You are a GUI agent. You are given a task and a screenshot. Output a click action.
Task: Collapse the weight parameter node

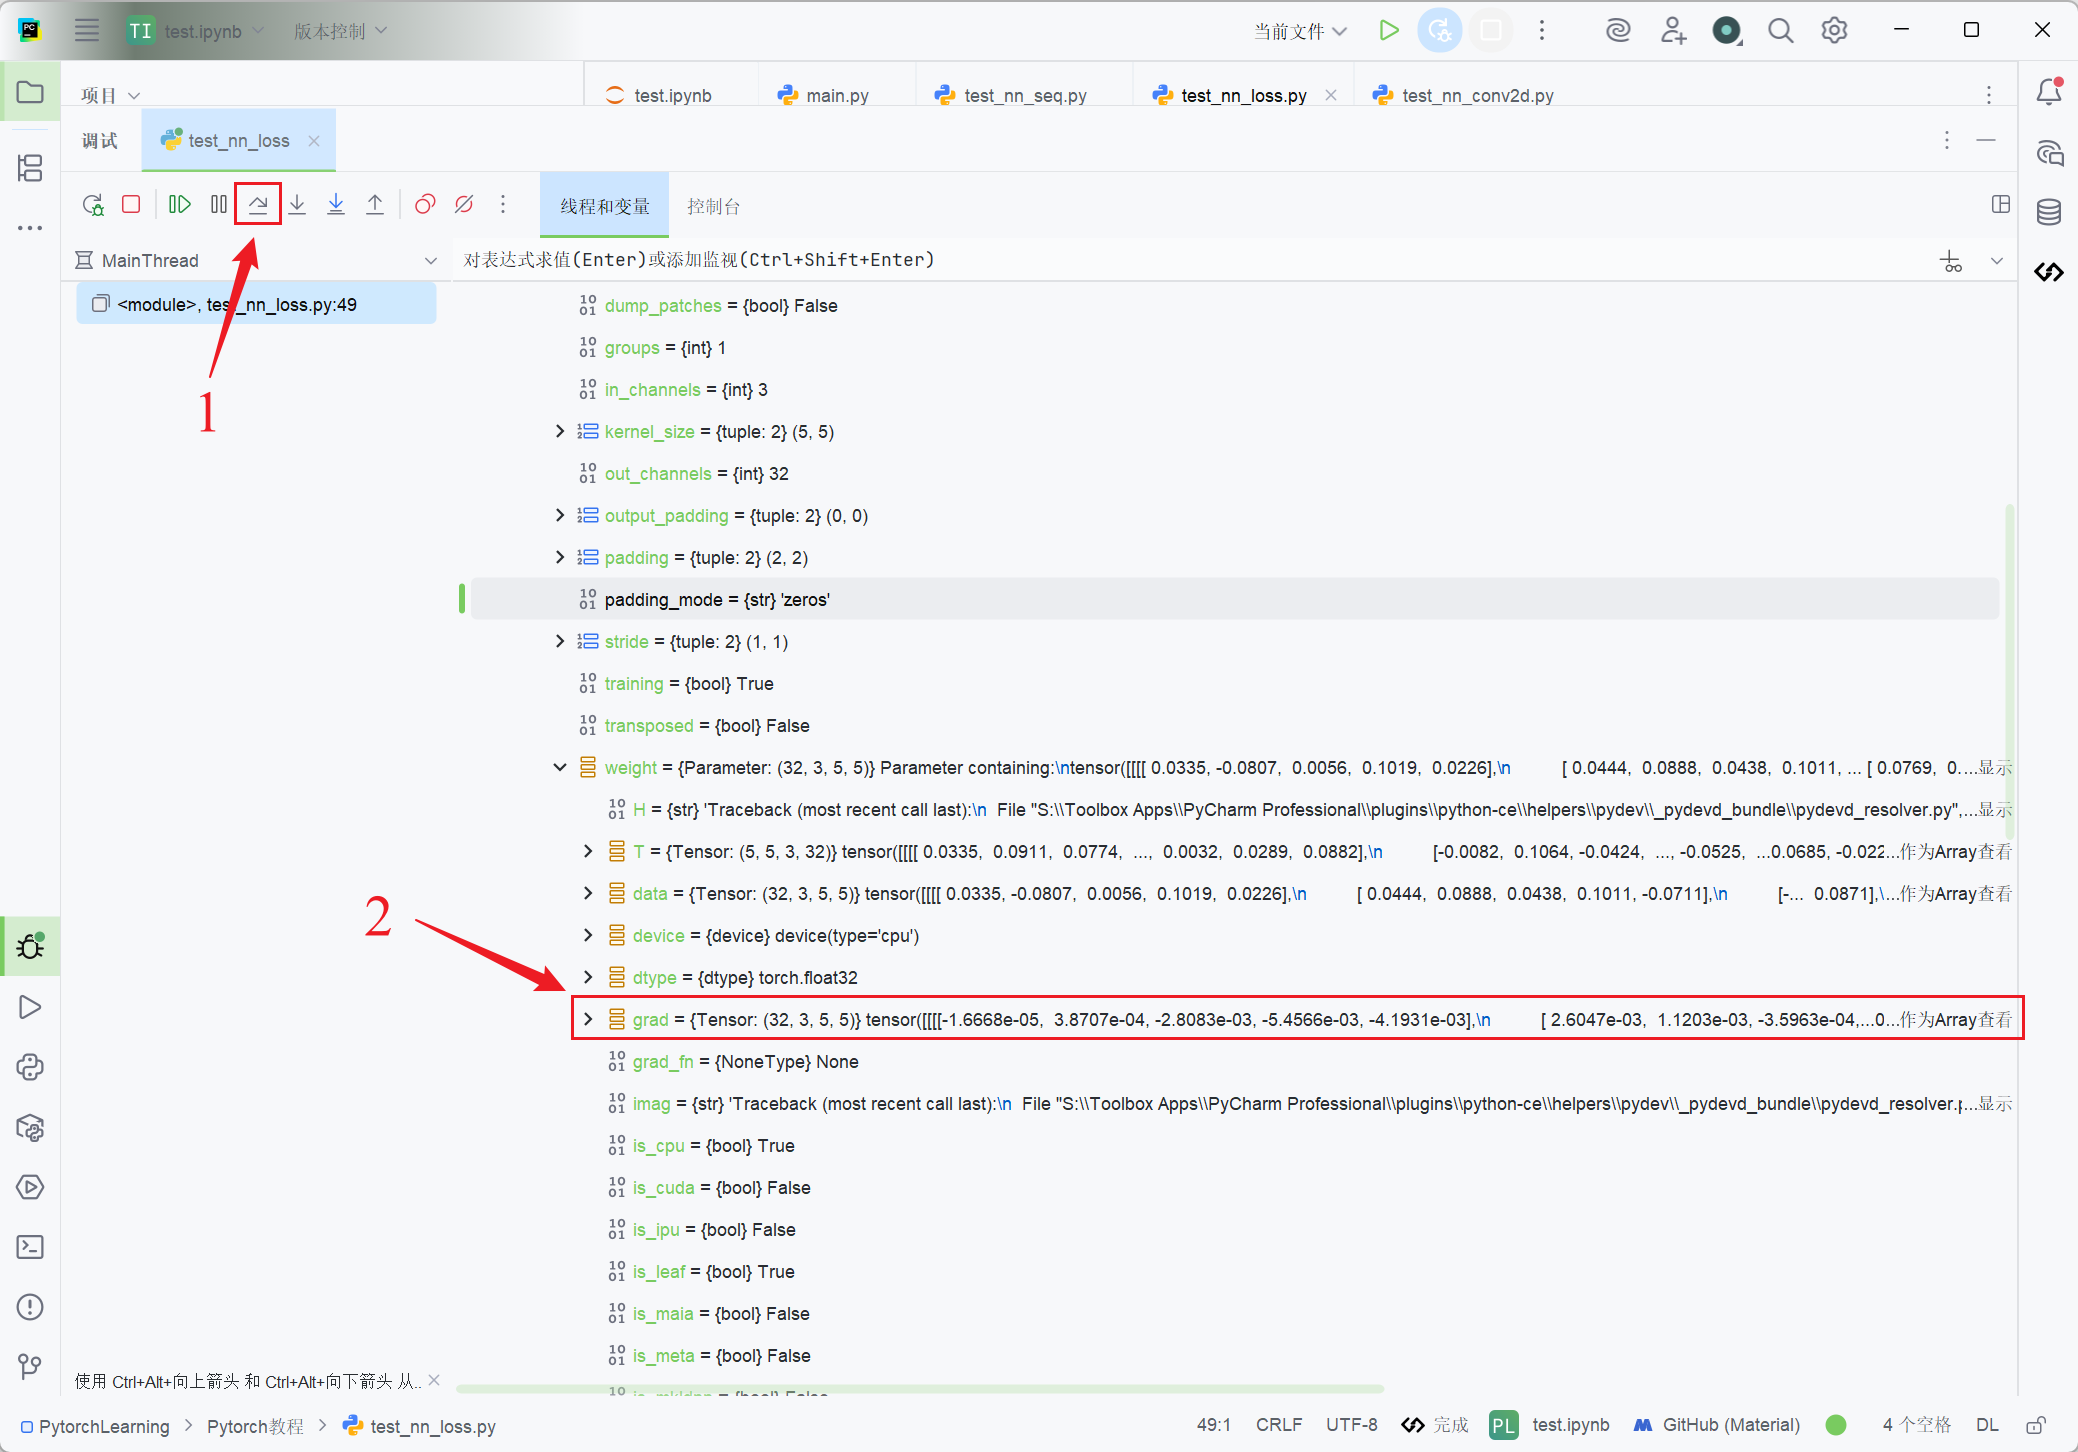(x=560, y=767)
